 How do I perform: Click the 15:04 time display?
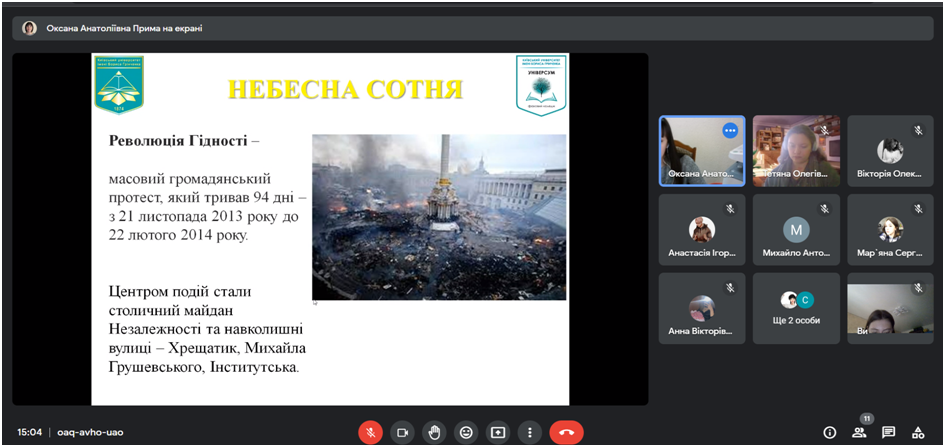pos(30,433)
